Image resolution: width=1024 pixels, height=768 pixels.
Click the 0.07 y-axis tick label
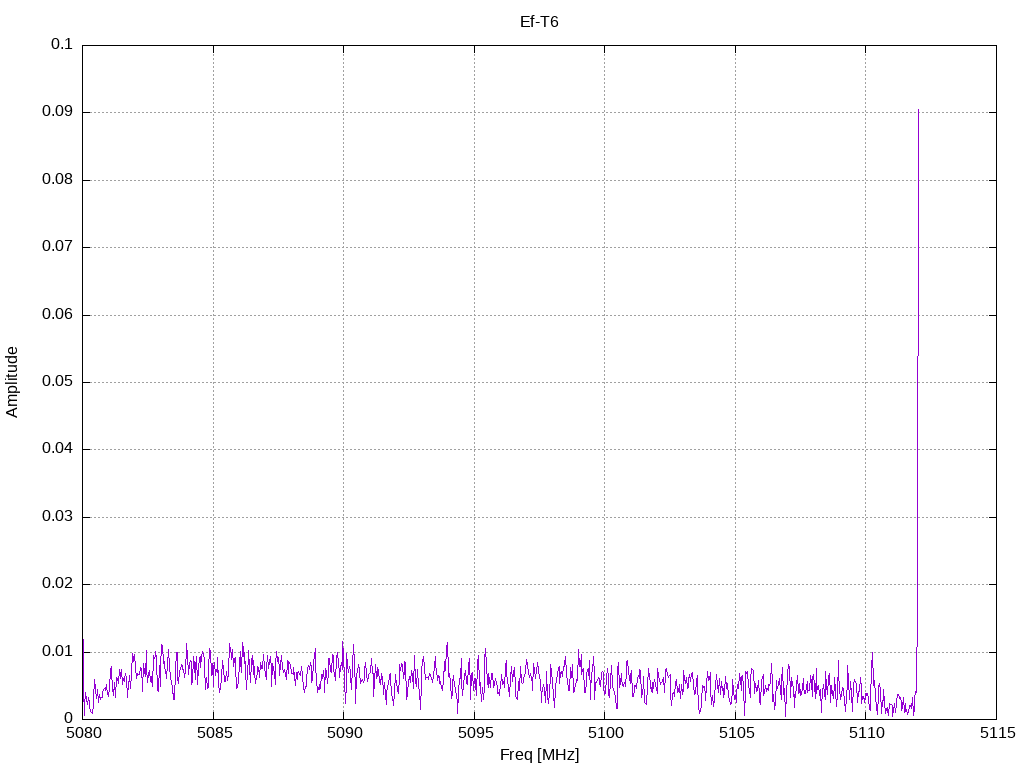click(x=58, y=247)
